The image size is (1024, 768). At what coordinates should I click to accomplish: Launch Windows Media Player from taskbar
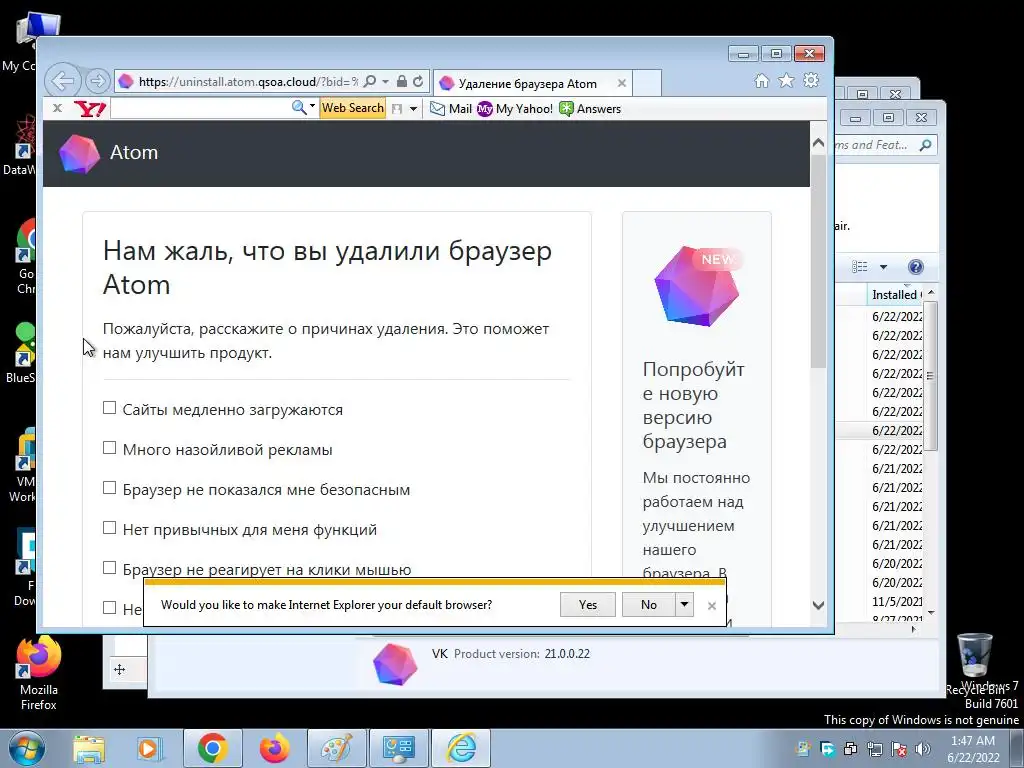click(x=150, y=748)
